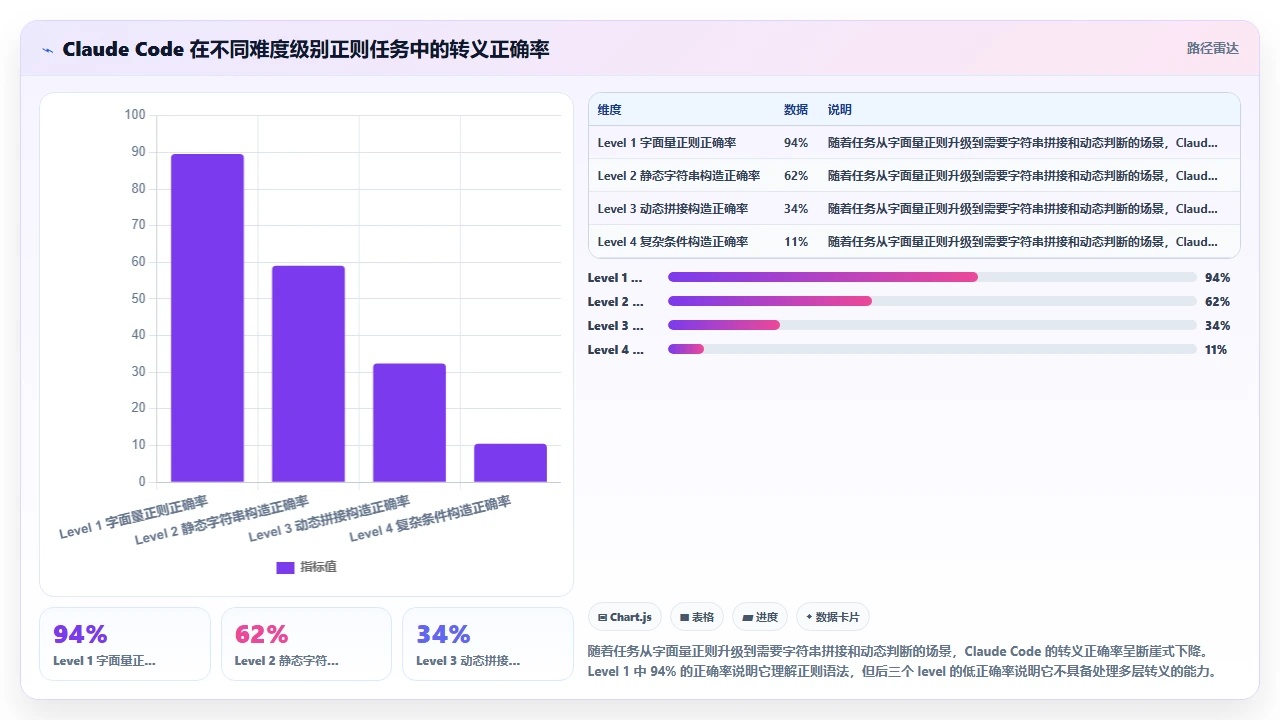Click the 进度 tag

(760, 617)
